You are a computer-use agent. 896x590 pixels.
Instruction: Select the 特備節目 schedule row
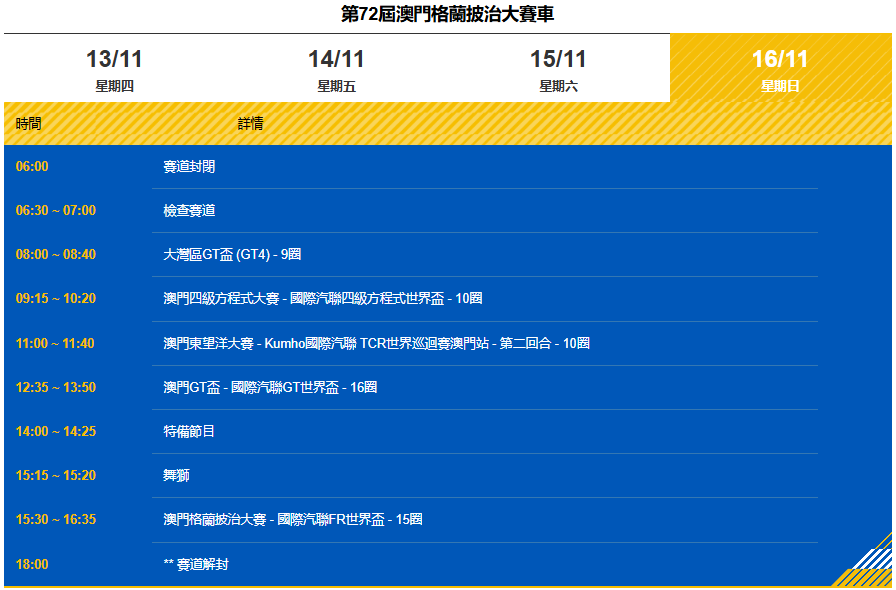[189, 432]
